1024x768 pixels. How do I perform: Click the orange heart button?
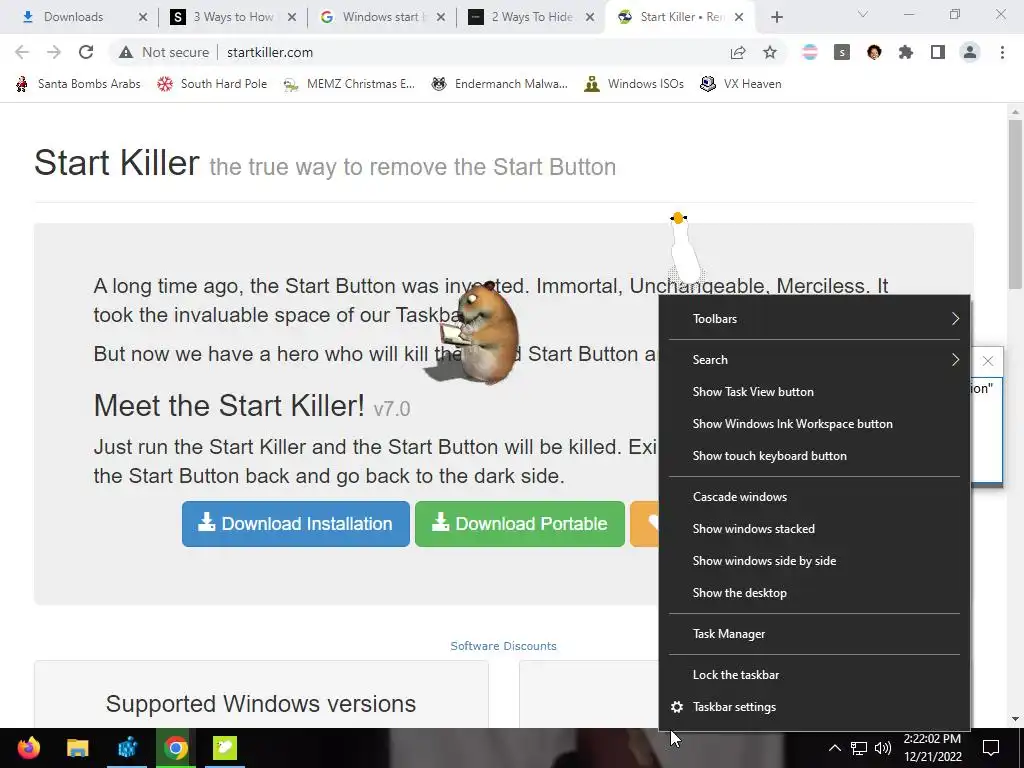645,524
